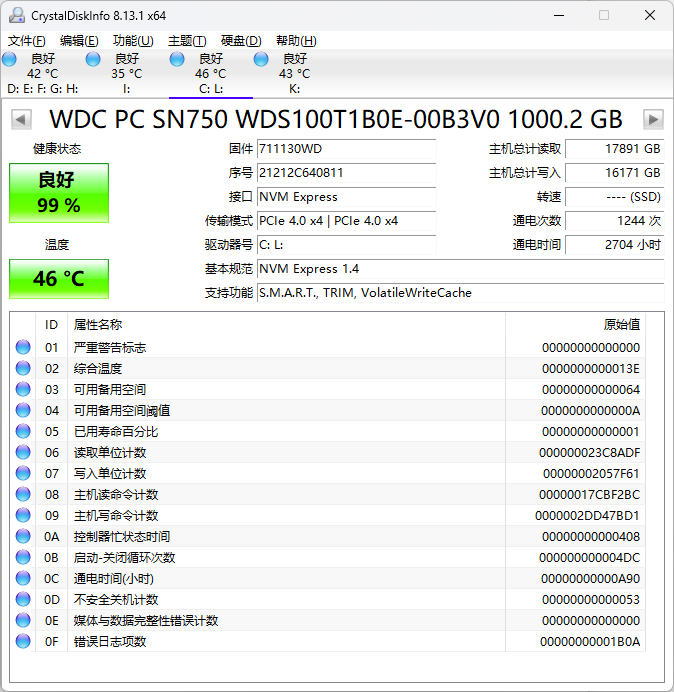Click status orb for 05 已用寿命百分比

coord(23,431)
